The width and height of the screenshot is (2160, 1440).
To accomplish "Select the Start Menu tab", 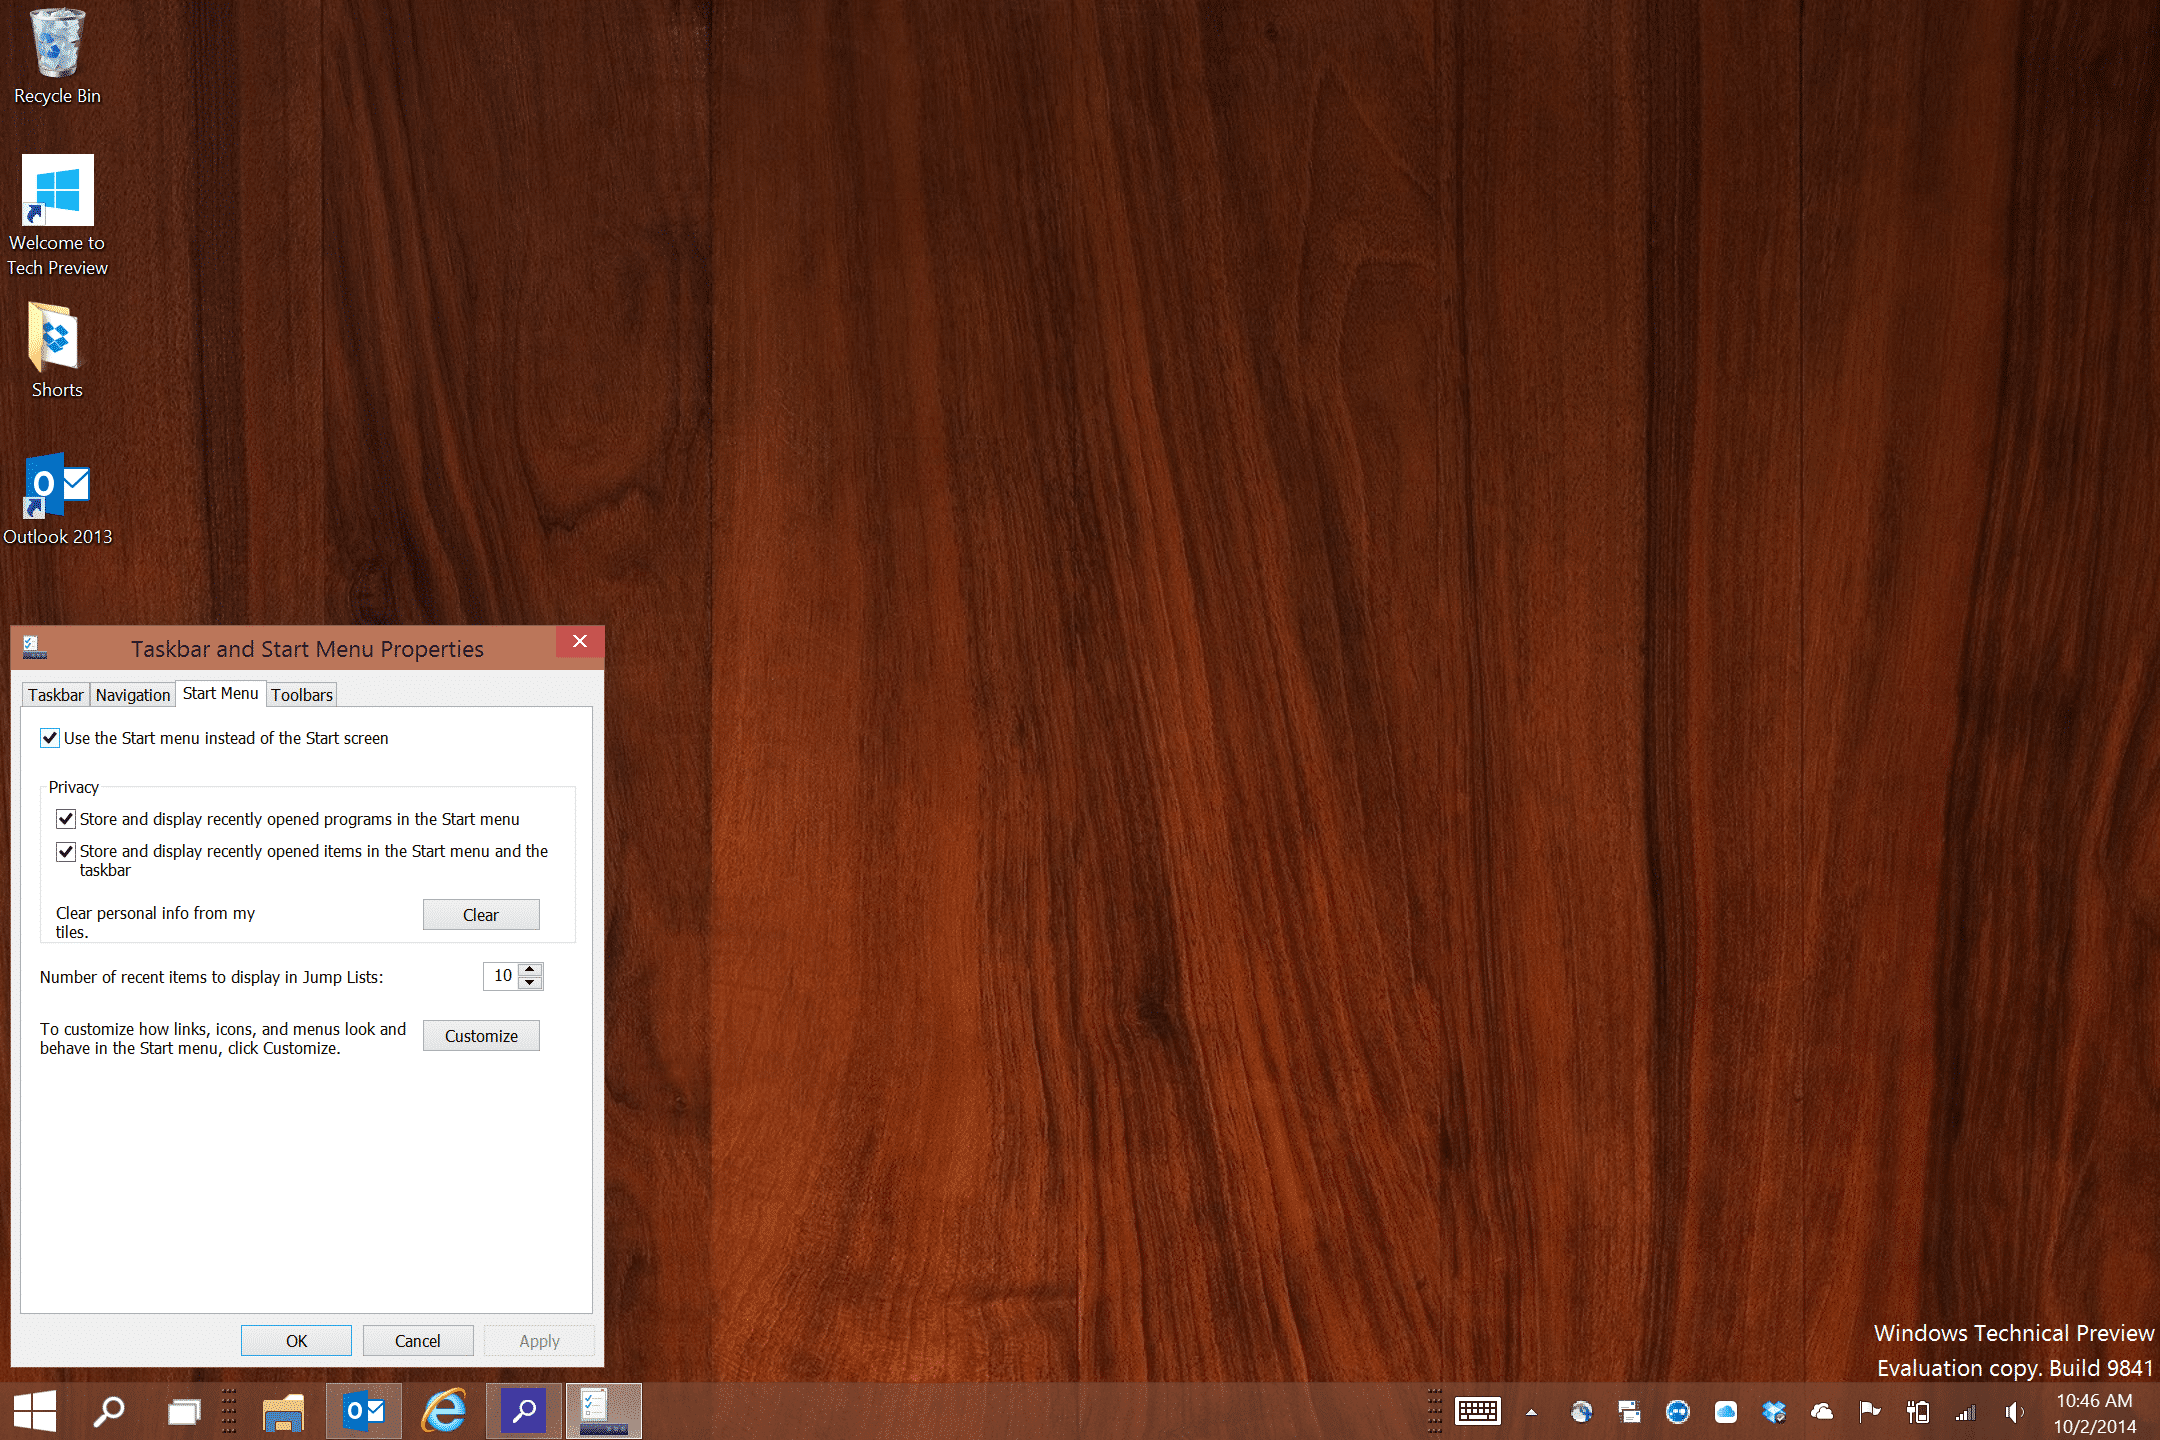I will [x=221, y=693].
